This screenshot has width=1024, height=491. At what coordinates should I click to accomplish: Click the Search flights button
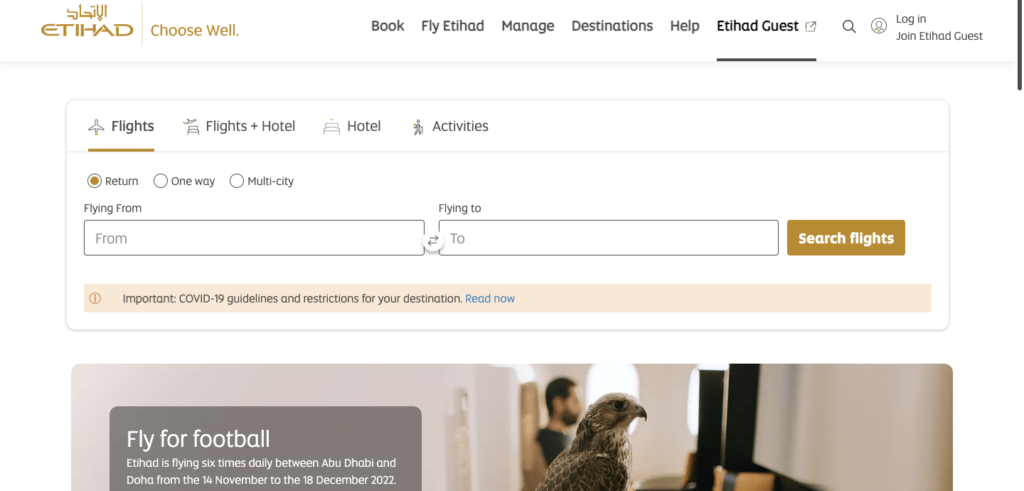[845, 238]
